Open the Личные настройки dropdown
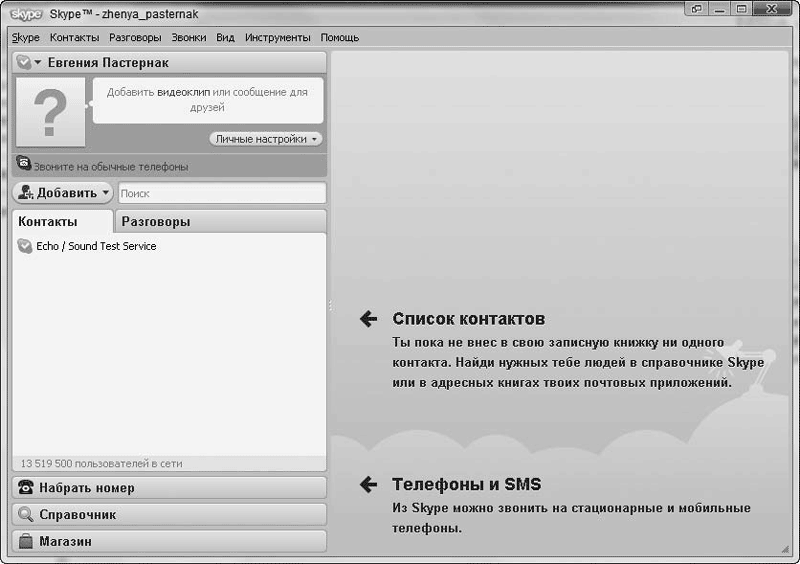Image resolution: width=800 pixels, height=564 pixels. 266,139
